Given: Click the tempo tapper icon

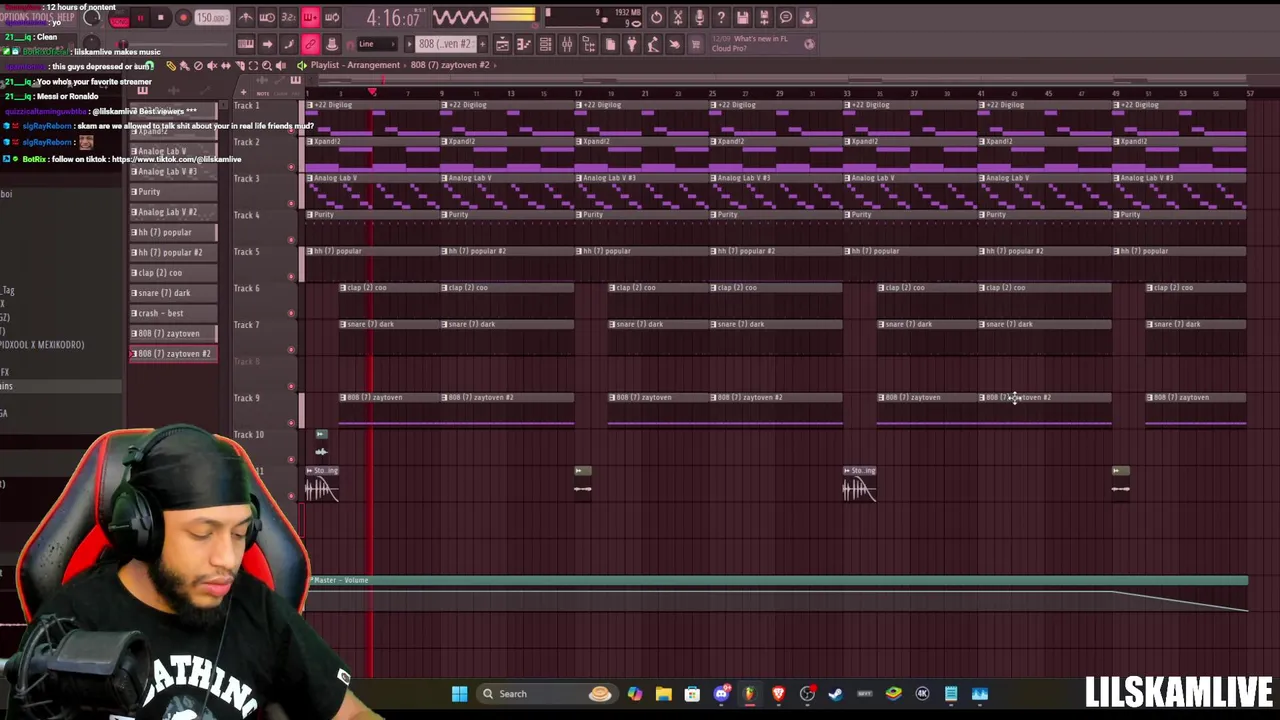Looking at the screenshot, I should 653,44.
